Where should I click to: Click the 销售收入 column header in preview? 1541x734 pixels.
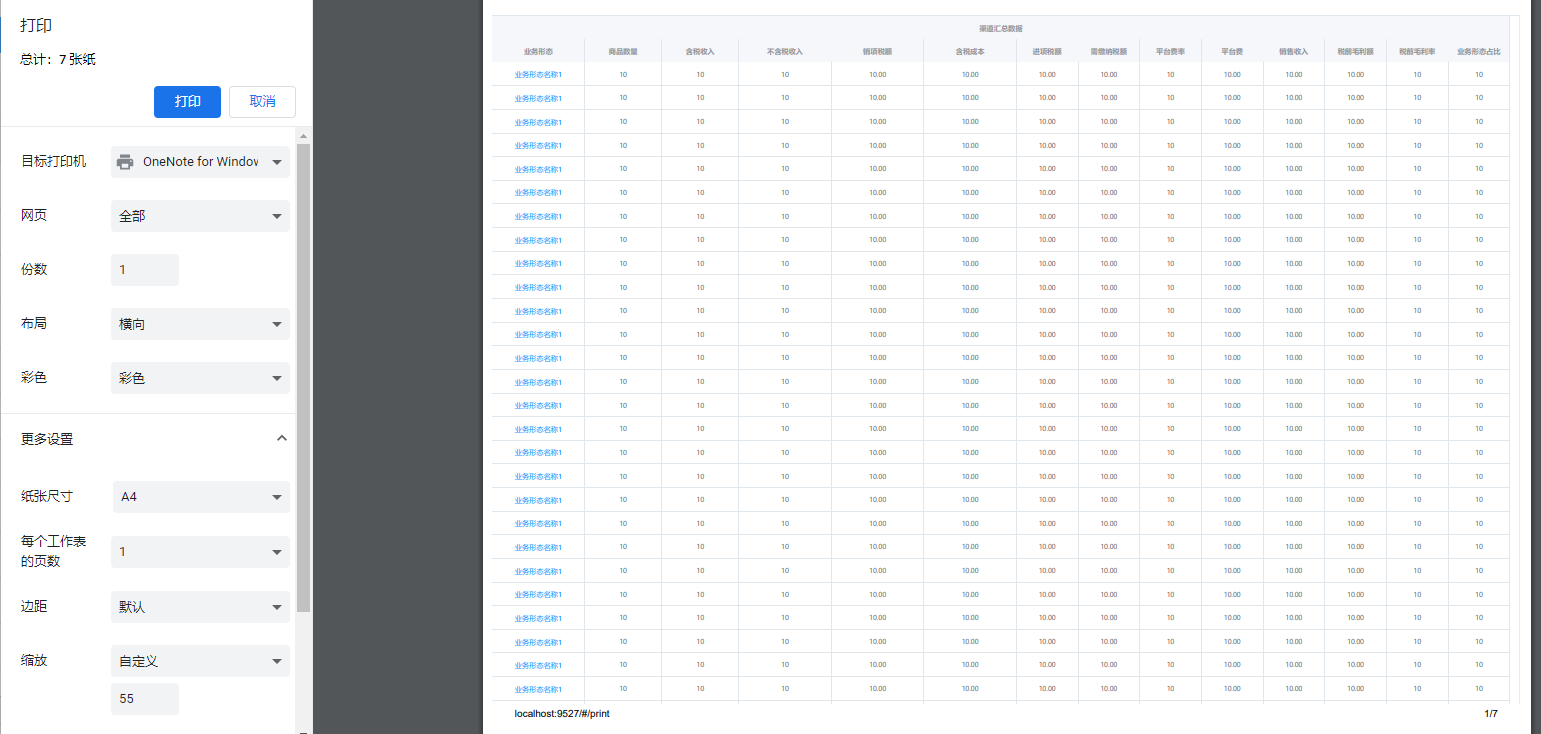click(x=1293, y=51)
